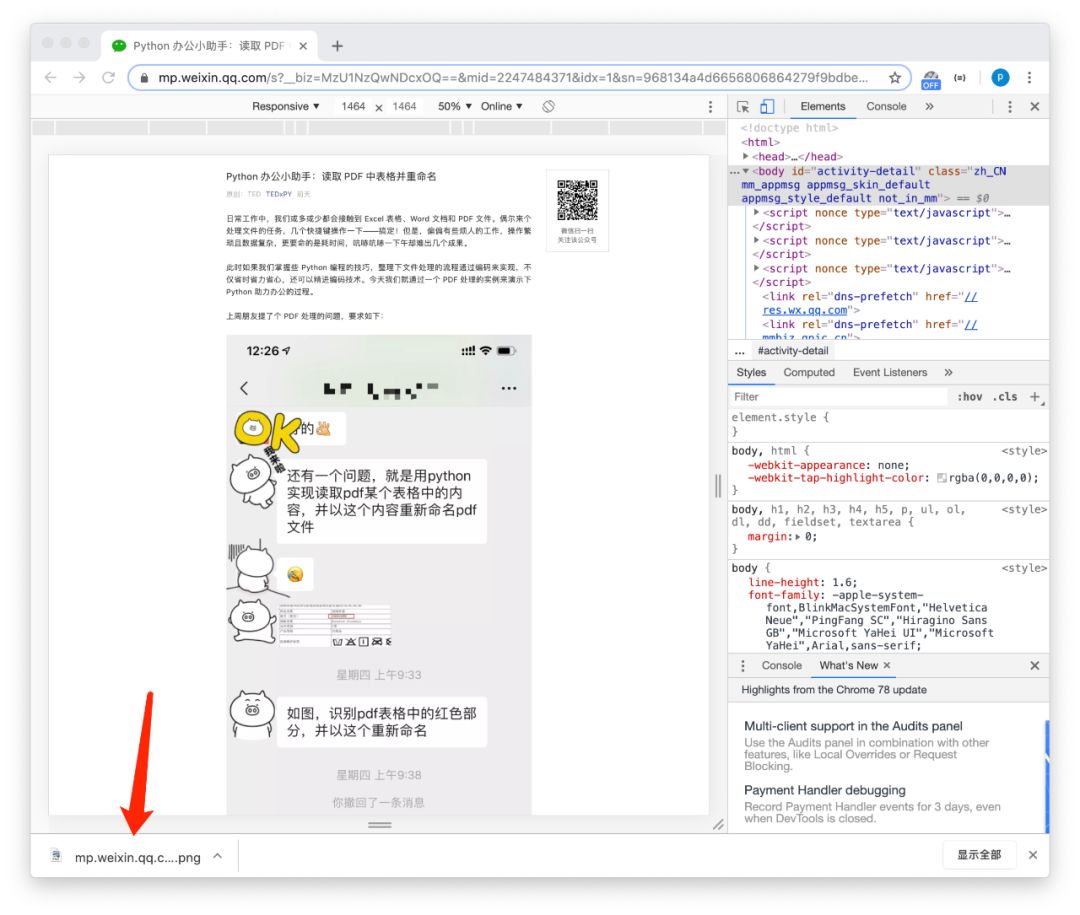Click the network throttling disable icon near Online
The width and height of the screenshot is (1080, 915).
point(549,106)
